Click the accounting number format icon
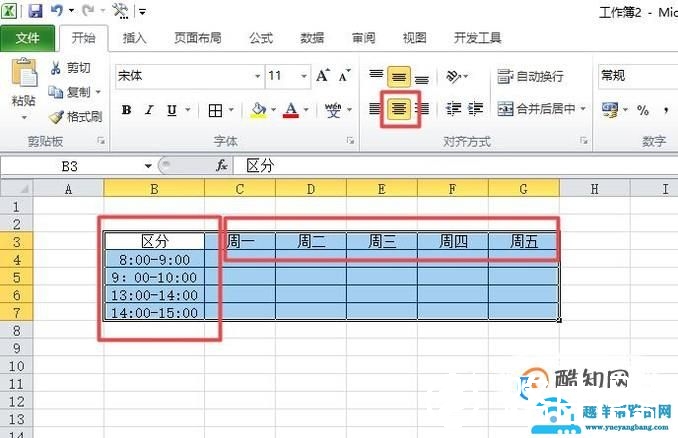Viewport: 678px width, 438px height. coord(610,110)
